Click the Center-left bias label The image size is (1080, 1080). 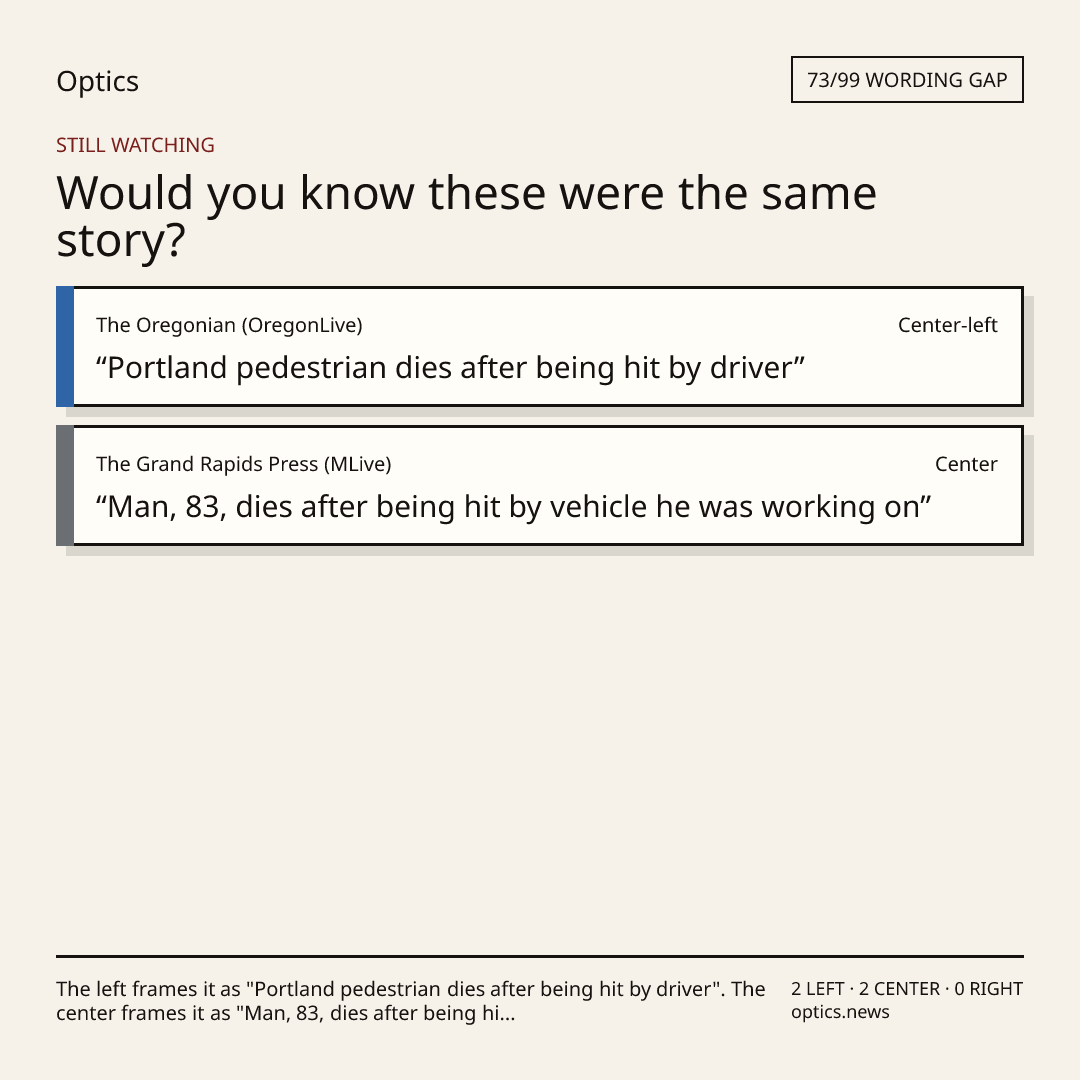pos(947,325)
